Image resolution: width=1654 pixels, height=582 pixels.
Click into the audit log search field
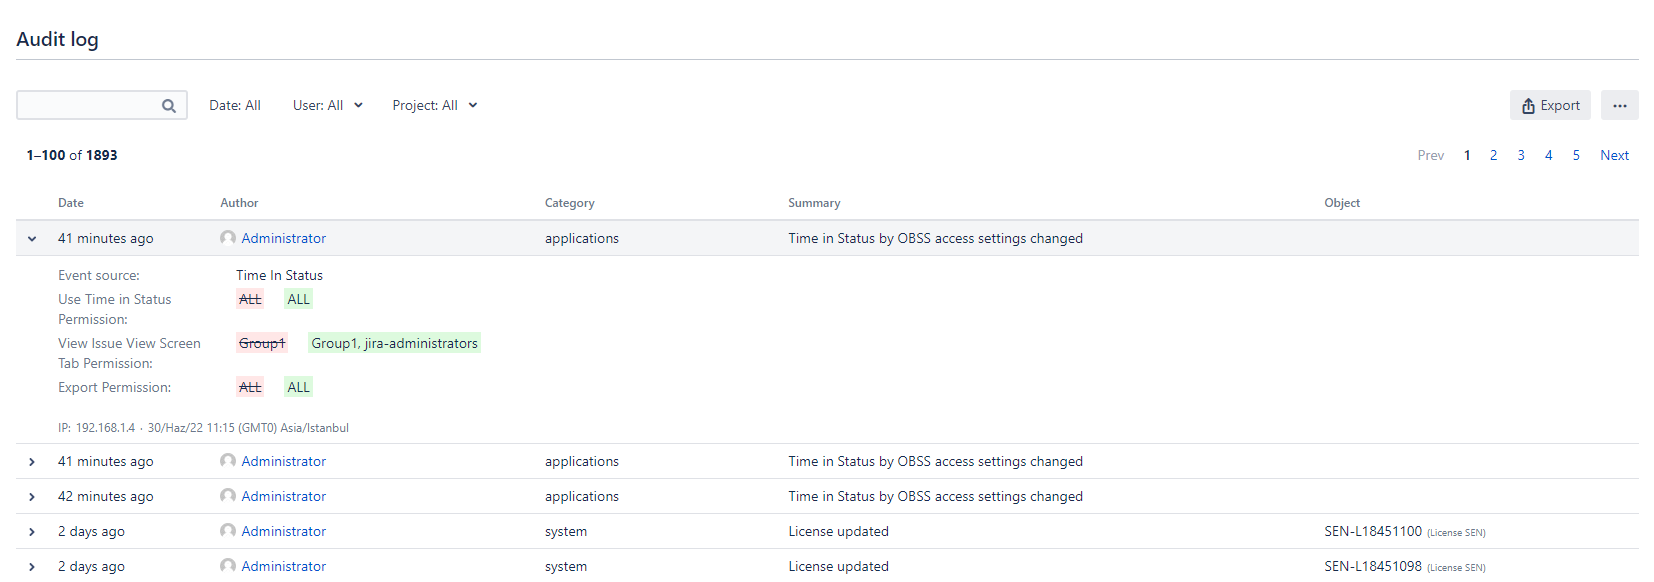(x=88, y=105)
